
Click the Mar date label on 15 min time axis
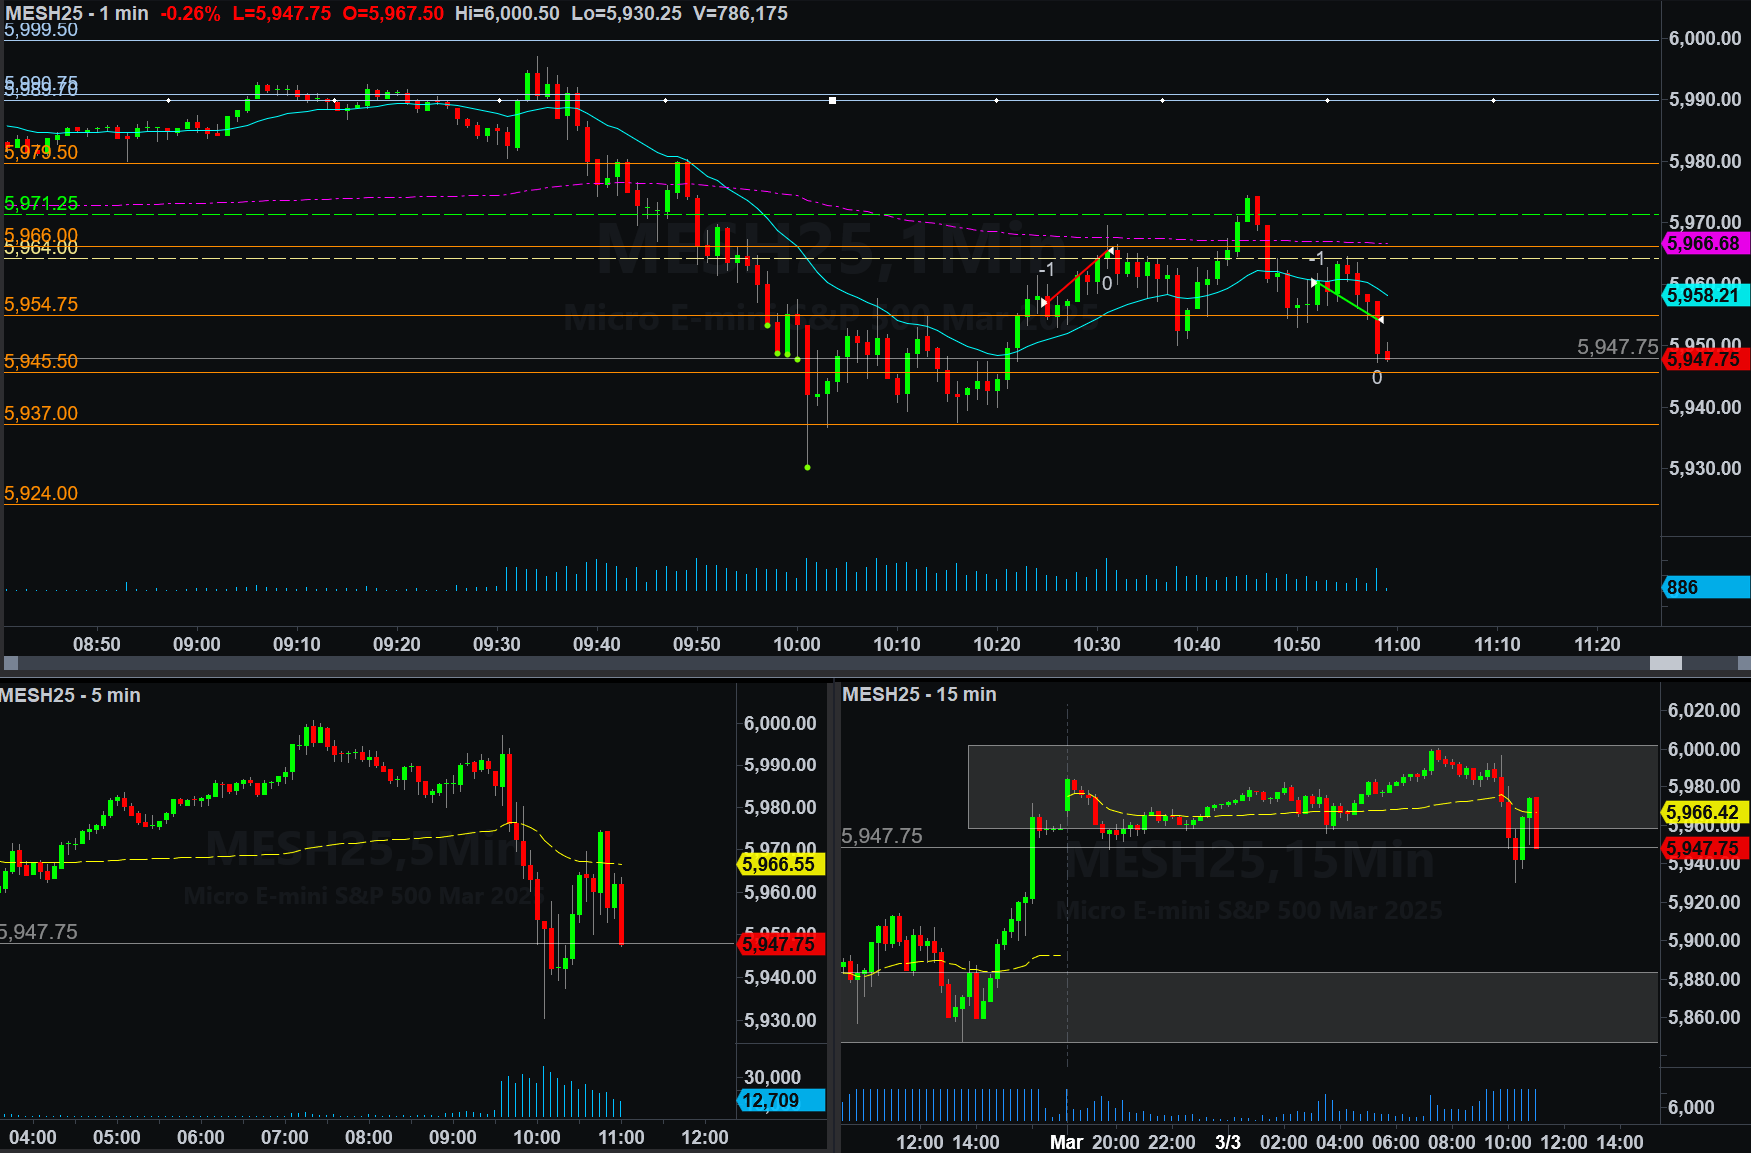tap(1066, 1142)
